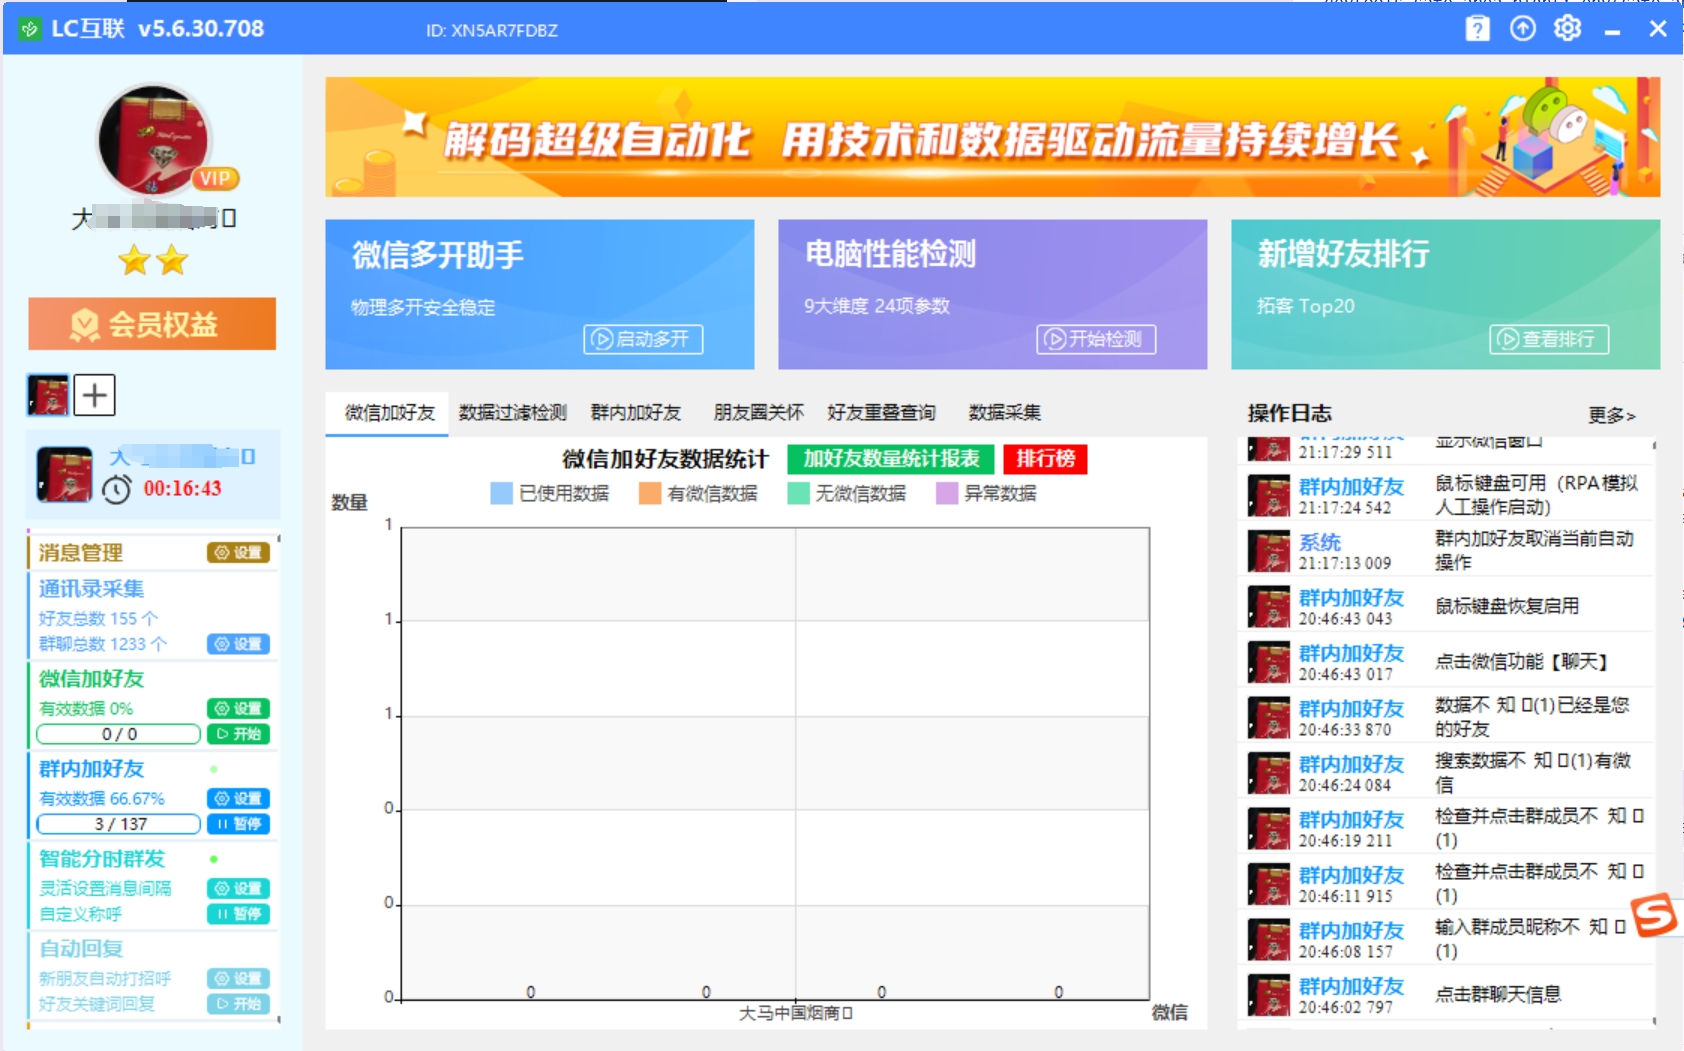Click 群内加好友 link at 20:46:33 870

(1351, 708)
